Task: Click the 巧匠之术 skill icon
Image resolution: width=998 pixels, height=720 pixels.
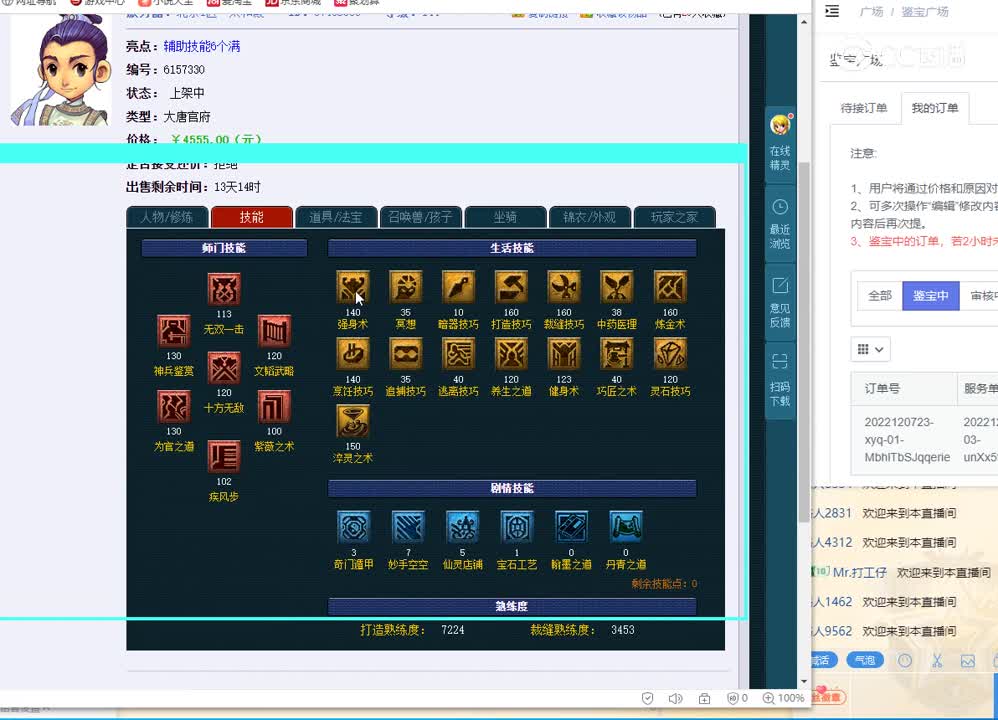Action: (617, 353)
